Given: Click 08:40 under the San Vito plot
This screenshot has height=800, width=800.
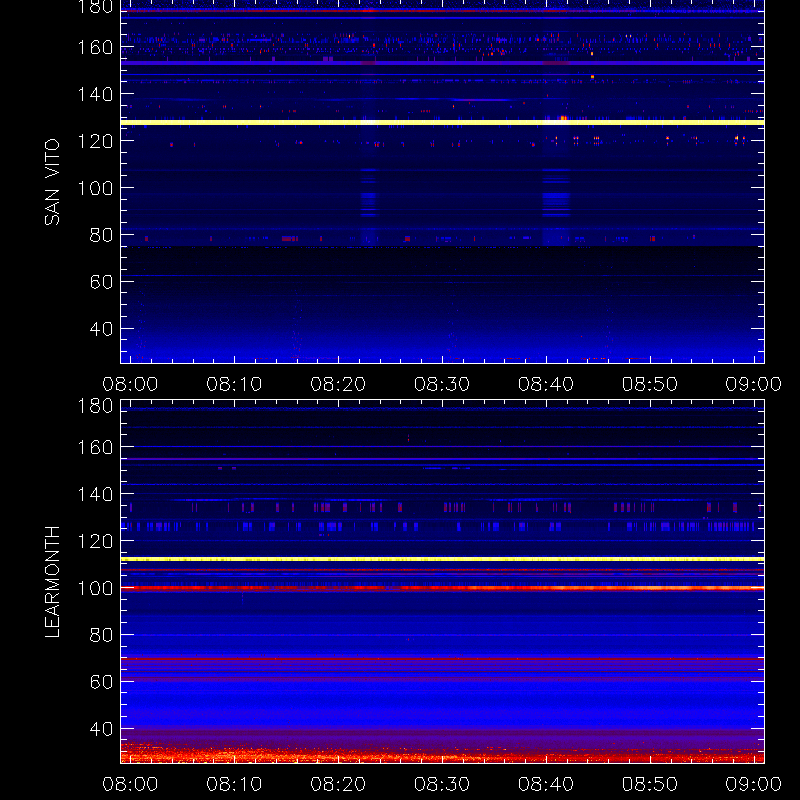Looking at the screenshot, I should click(x=546, y=384).
